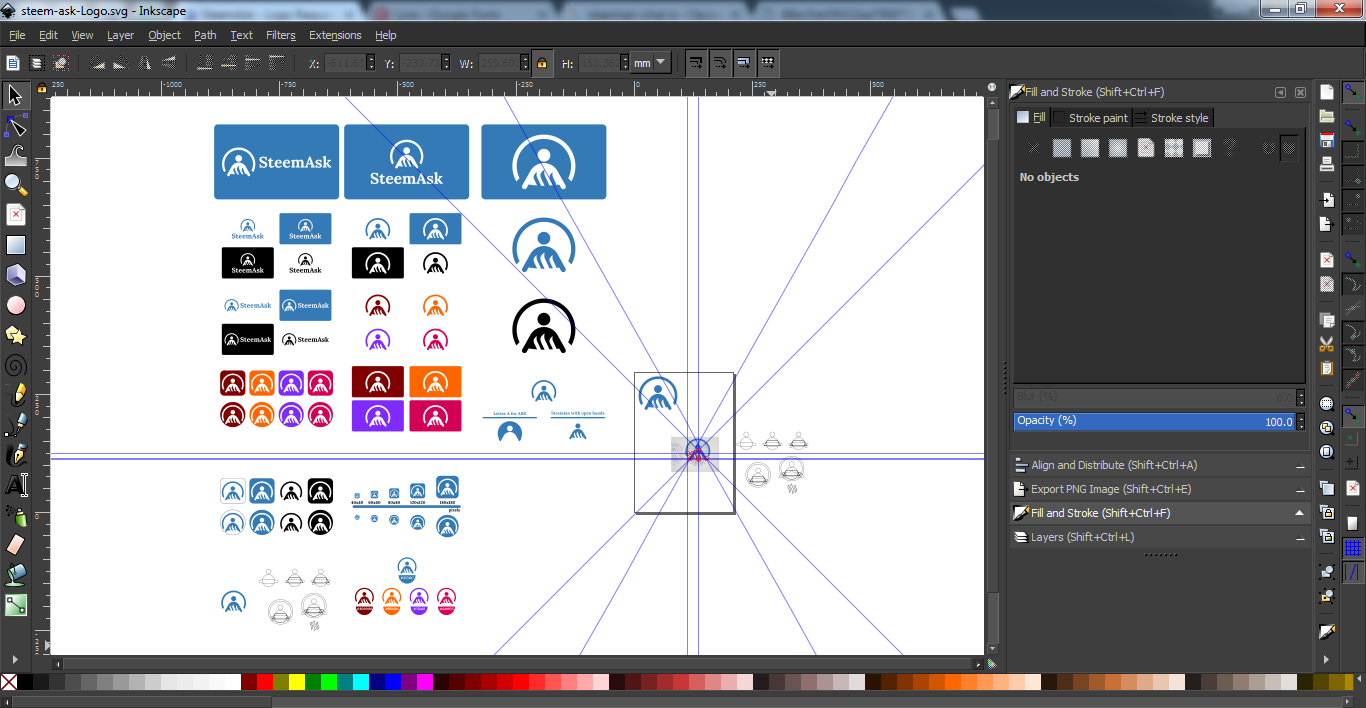
Task: Collapse the Fill and Stroke panel
Action: (1159, 513)
